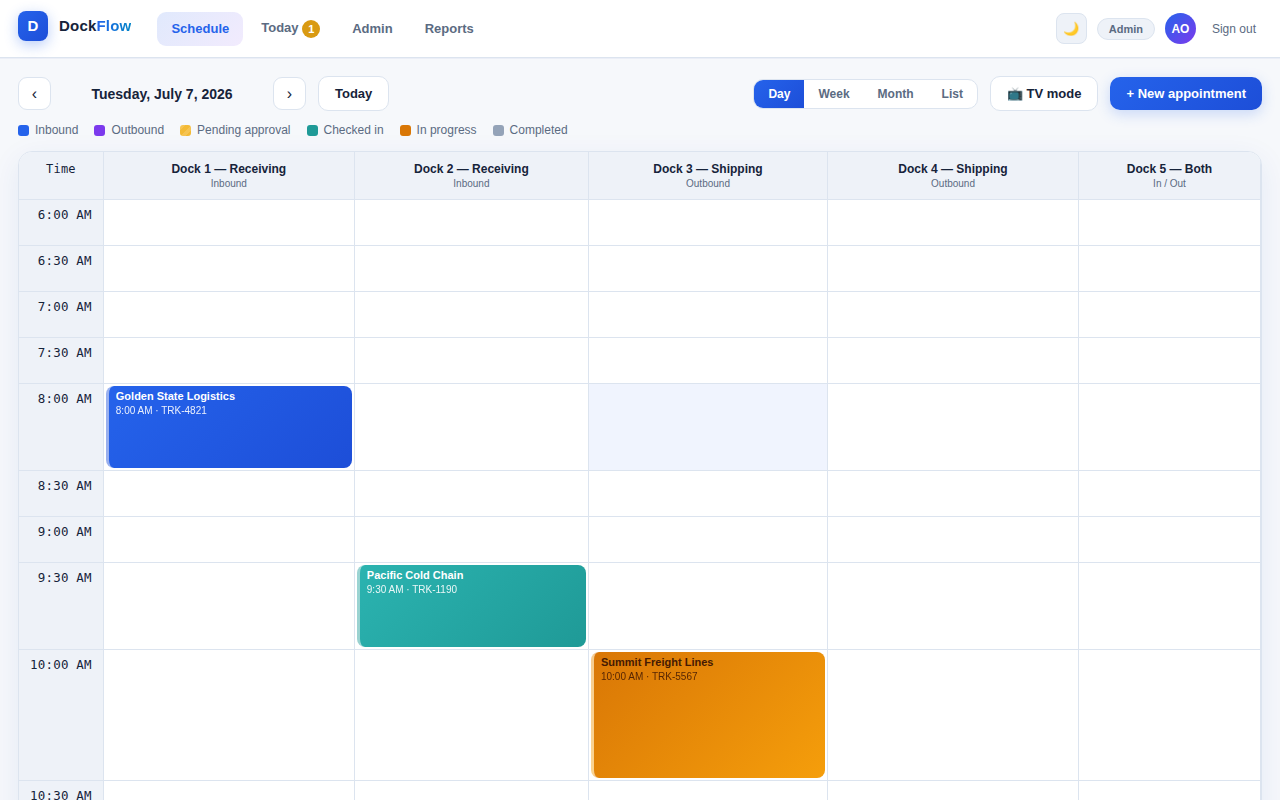Image resolution: width=1280 pixels, height=800 pixels.
Task: Click the 9:30 AM time label
Action: pos(65,578)
